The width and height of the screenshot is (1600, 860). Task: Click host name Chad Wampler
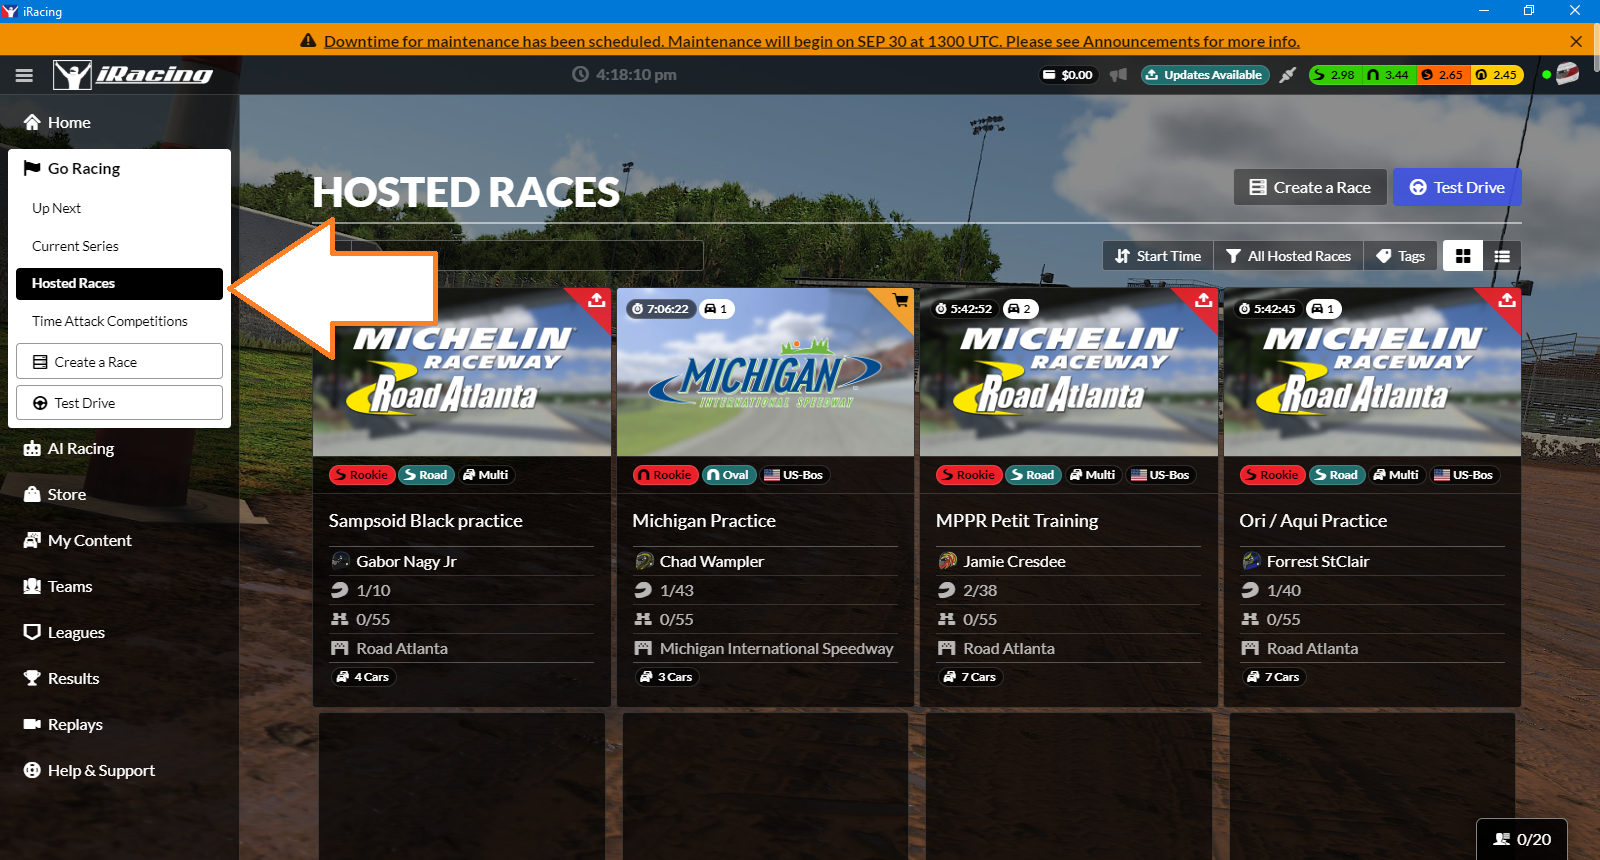pyautogui.click(x=712, y=562)
